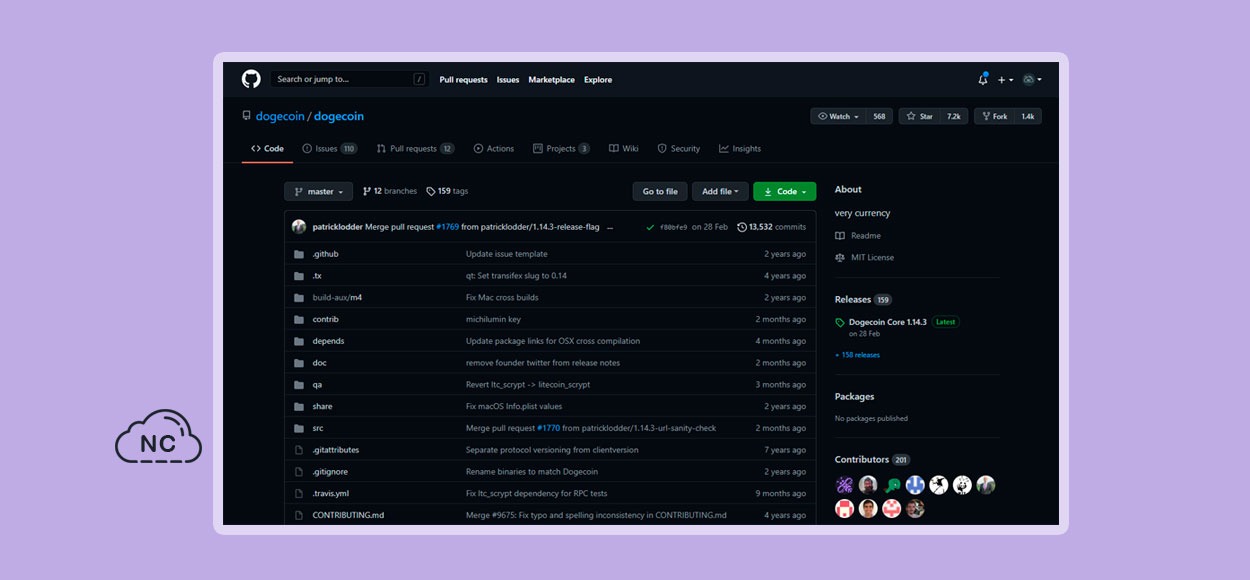This screenshot has height=580, width=1250.
Task: Click the file icon for .gitignore
Action: pos(298,472)
